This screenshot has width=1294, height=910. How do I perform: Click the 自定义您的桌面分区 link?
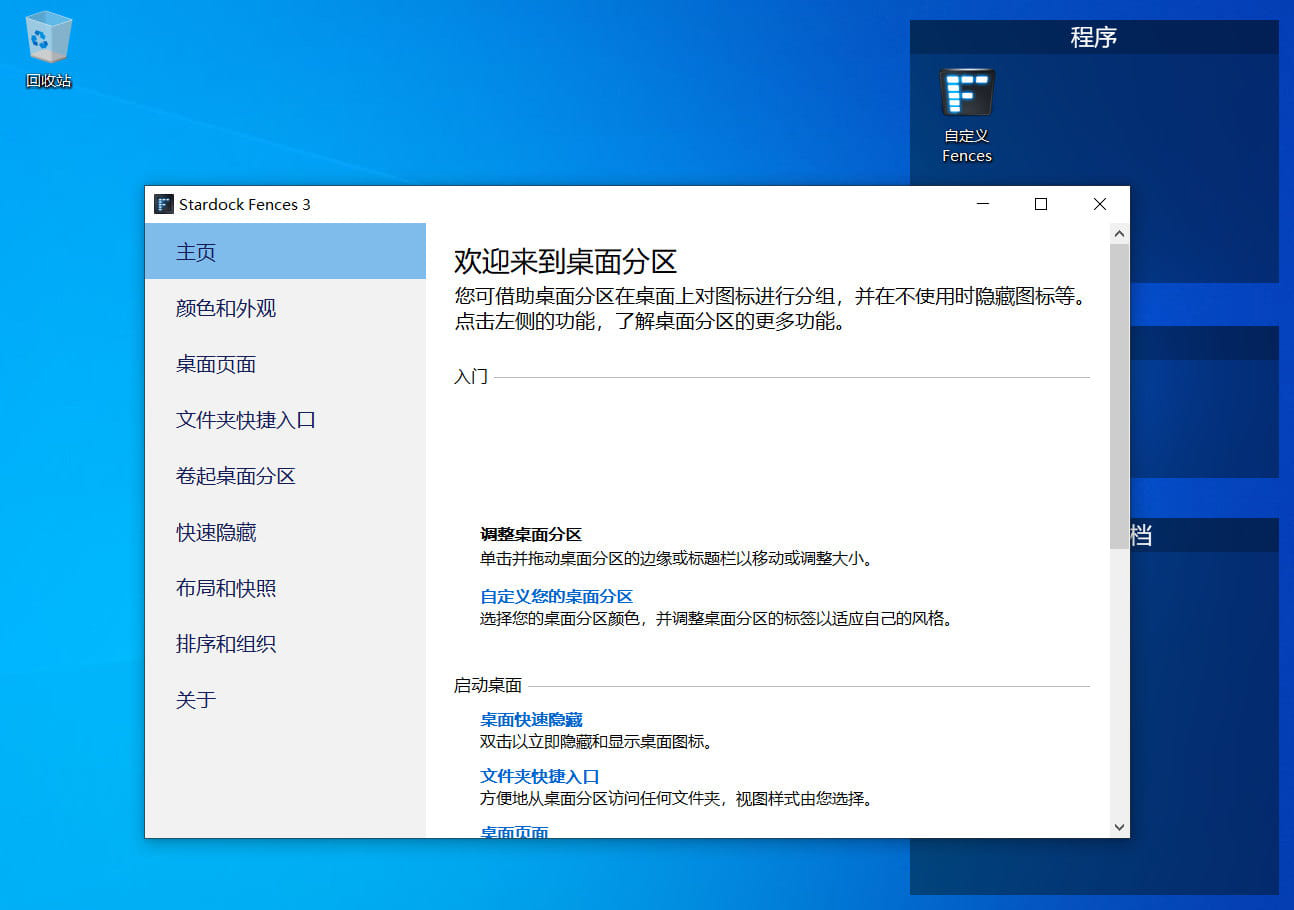[x=556, y=597]
